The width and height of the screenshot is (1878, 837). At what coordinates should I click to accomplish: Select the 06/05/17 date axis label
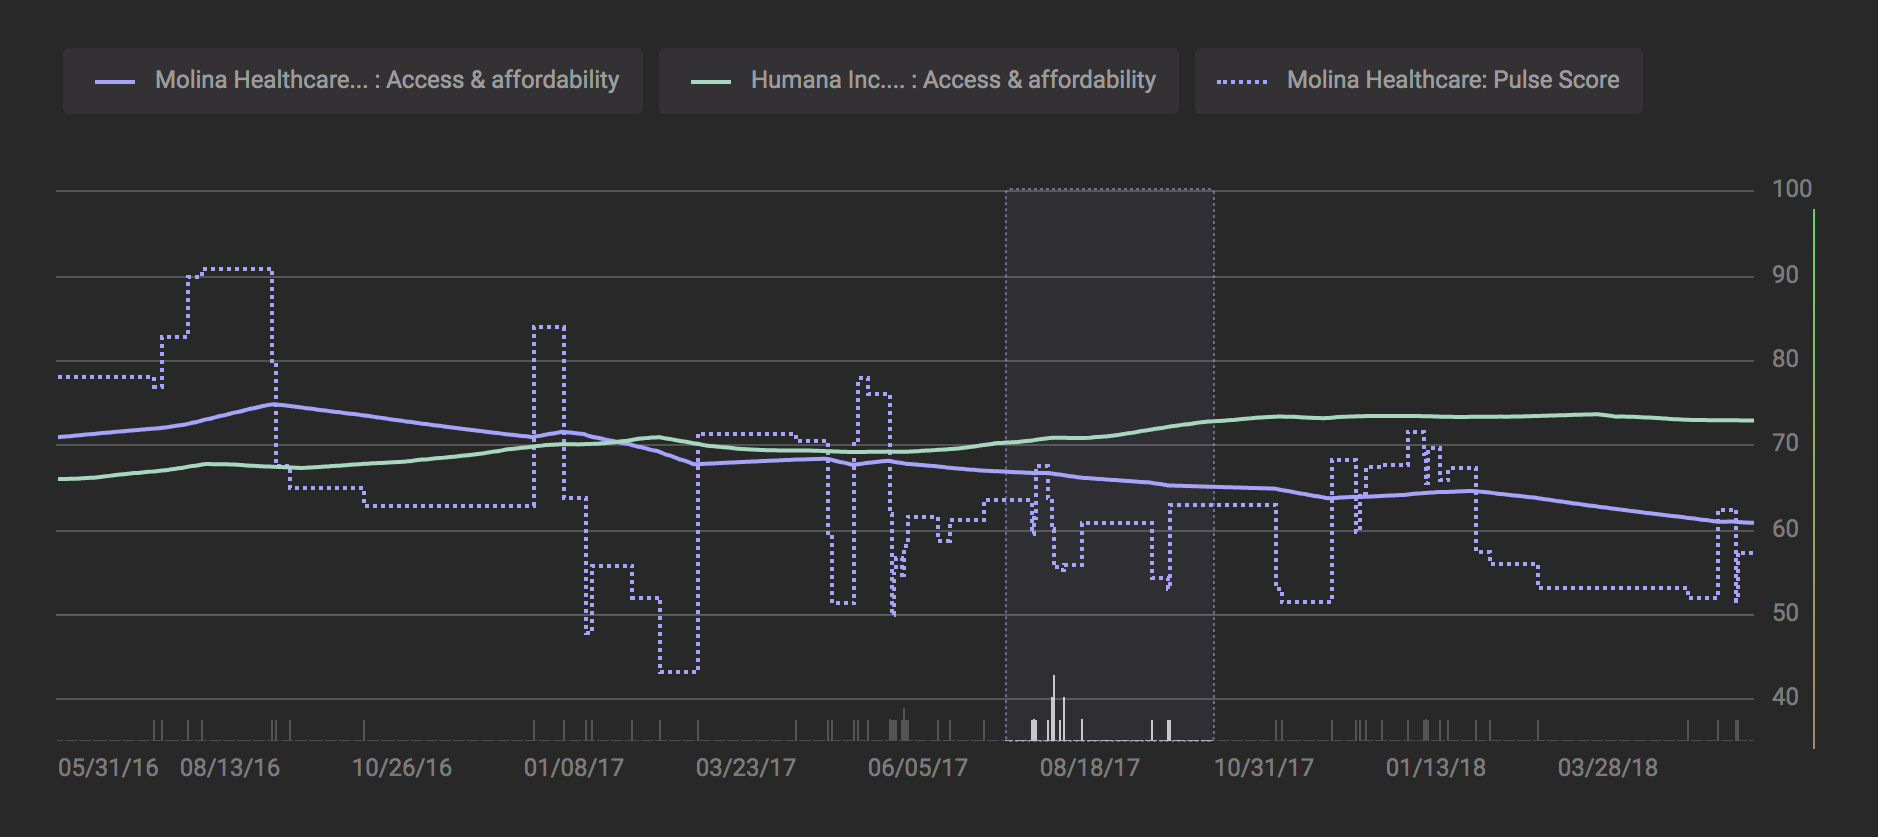pos(918,768)
